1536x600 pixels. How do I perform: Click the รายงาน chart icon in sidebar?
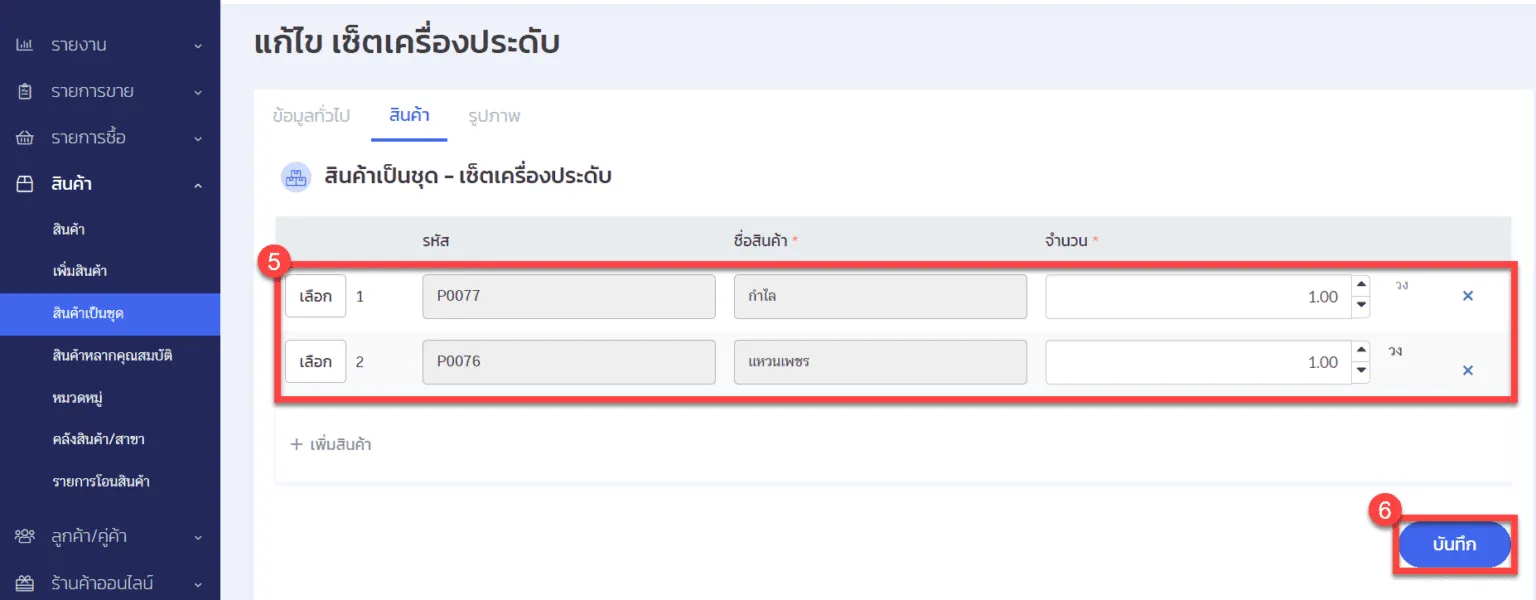(25, 45)
